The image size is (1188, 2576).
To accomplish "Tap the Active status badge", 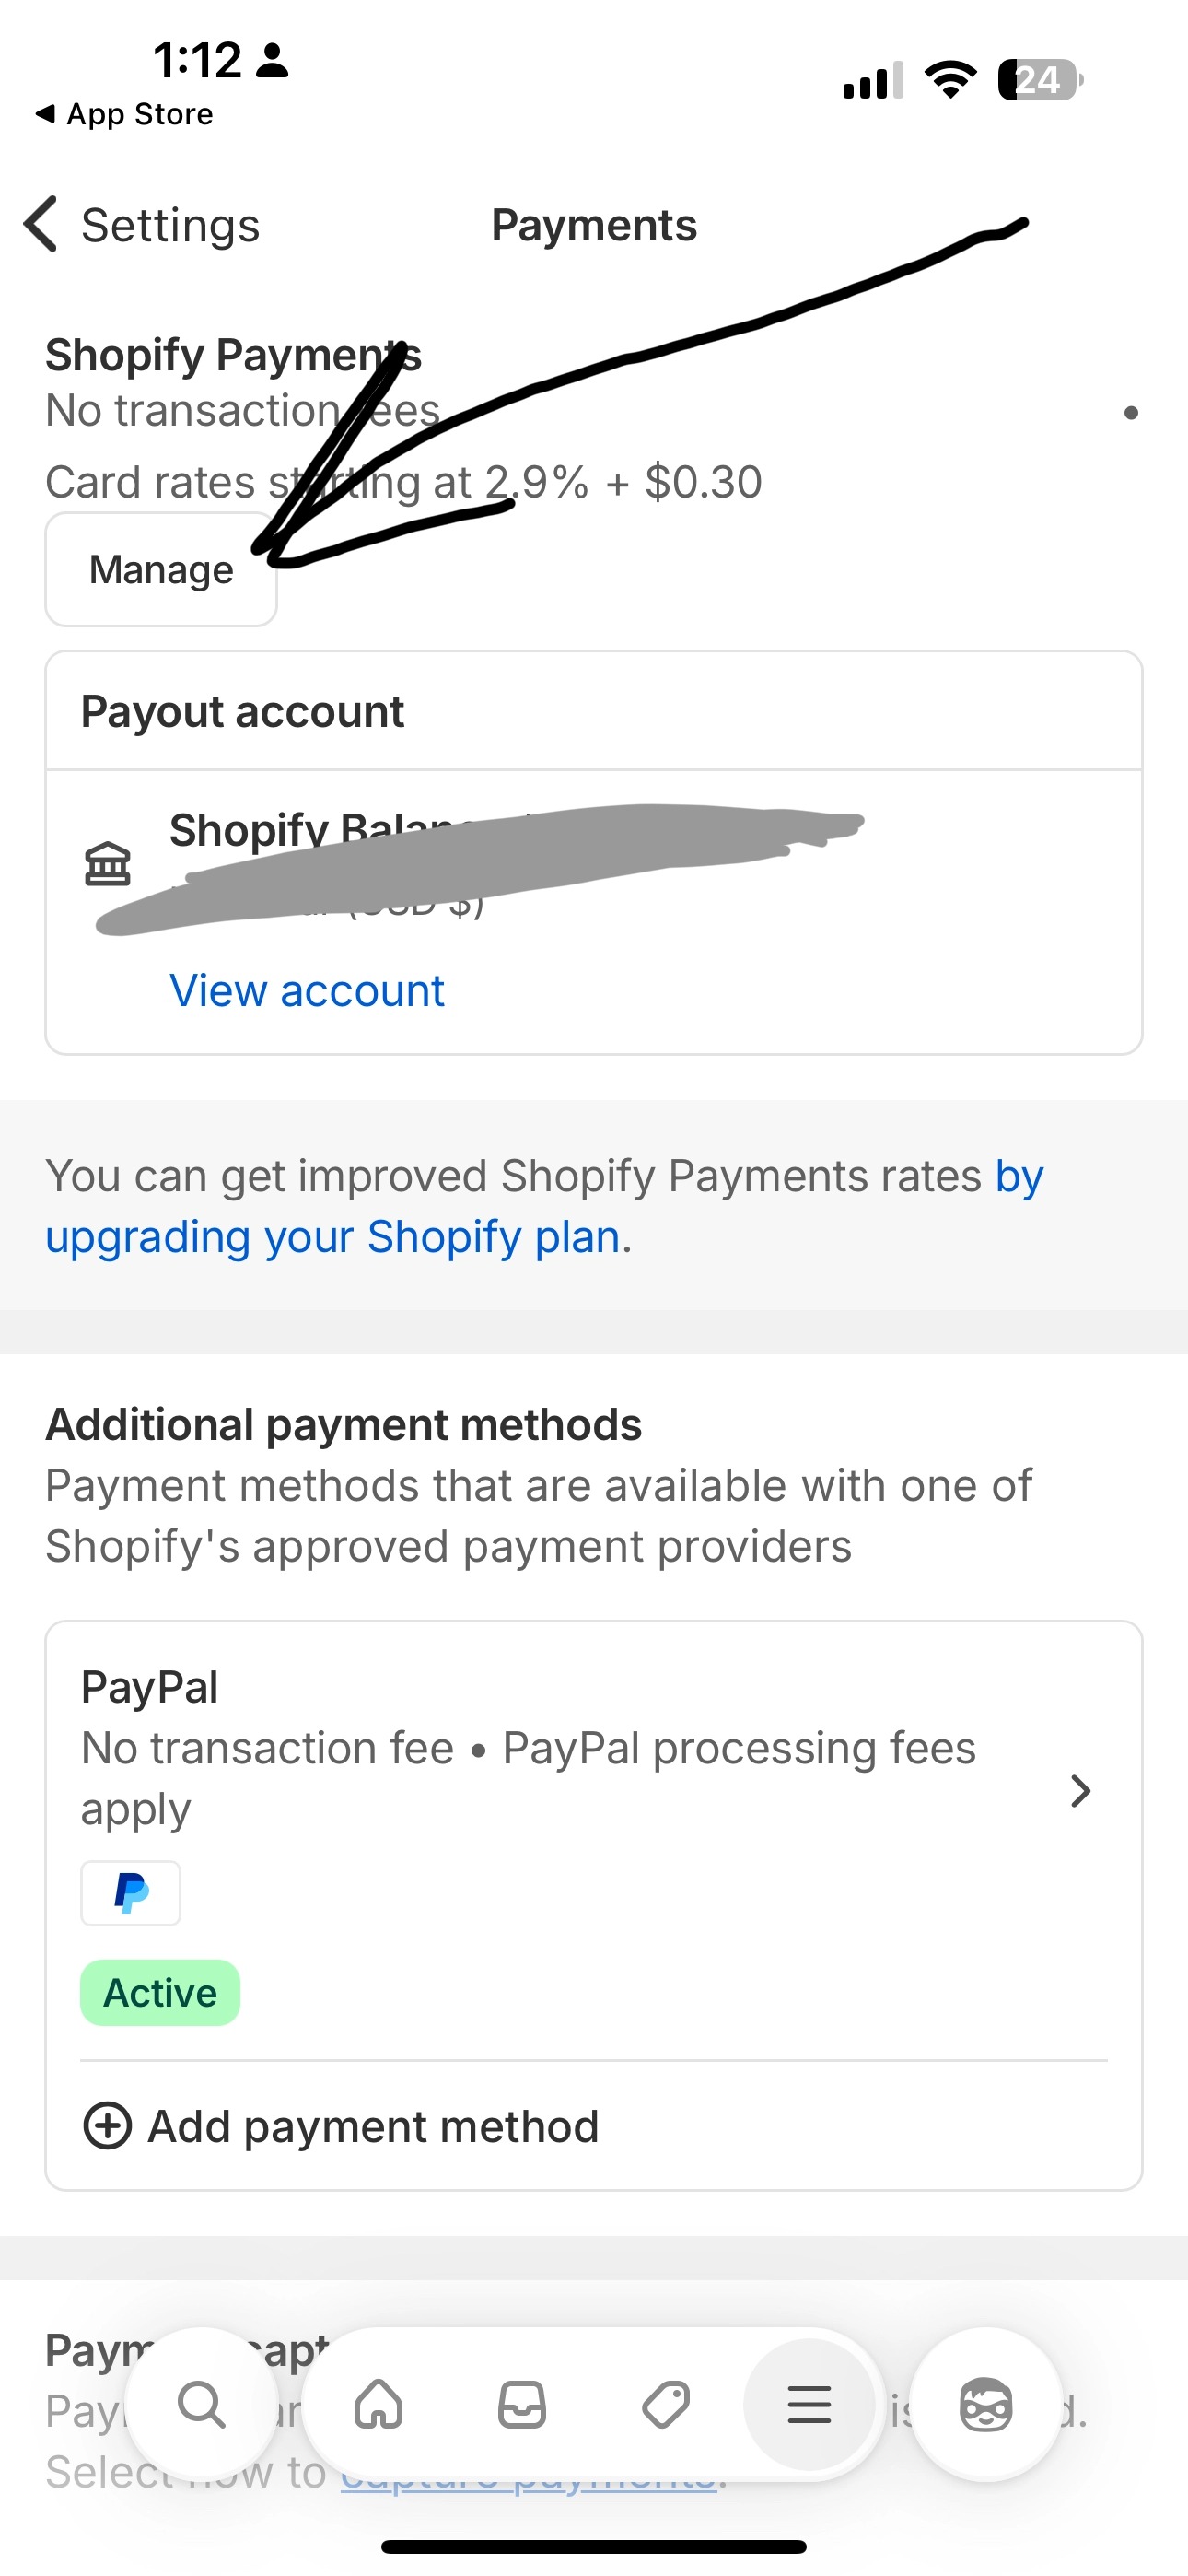I will point(160,1993).
